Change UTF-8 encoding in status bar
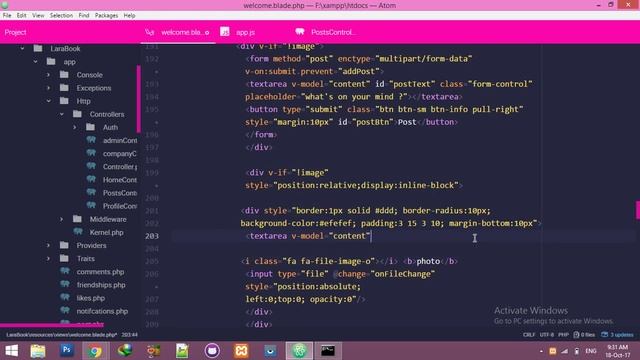 pos(547,335)
